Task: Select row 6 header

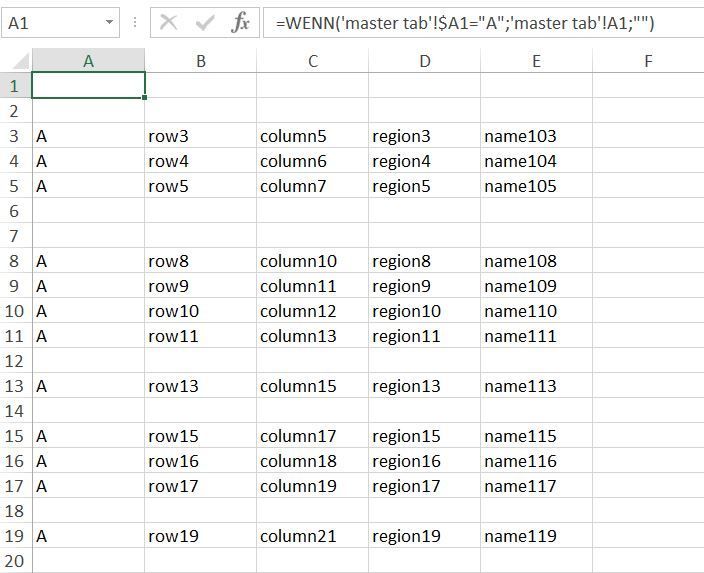Action: [16, 211]
